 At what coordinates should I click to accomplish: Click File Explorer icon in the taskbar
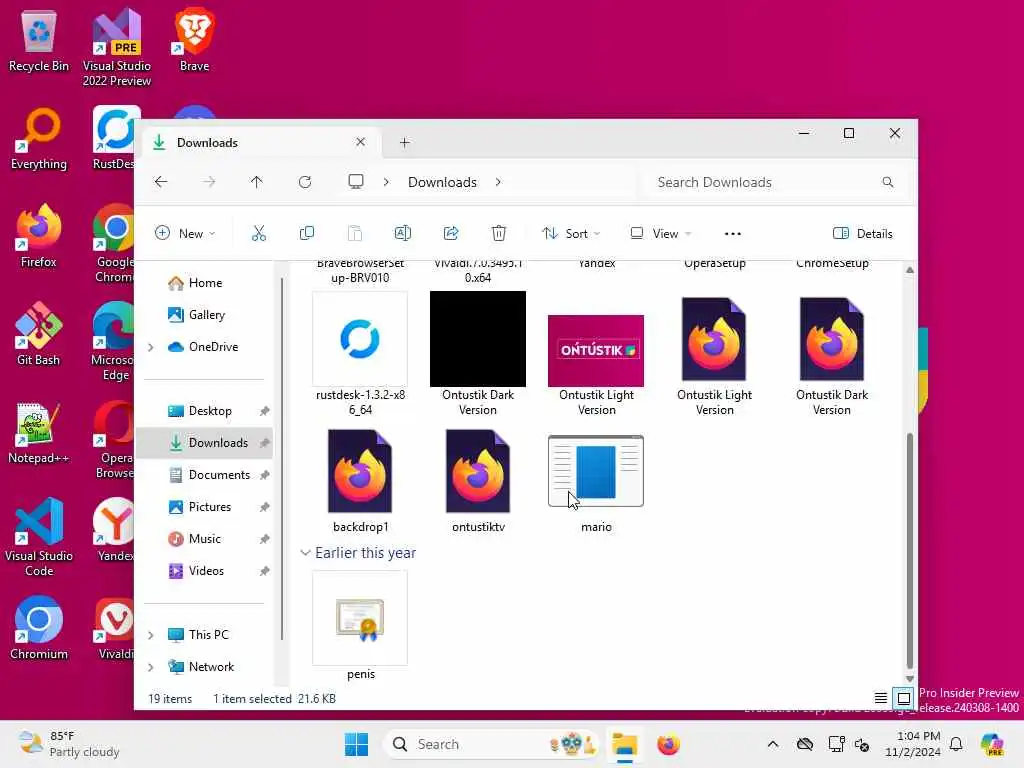[x=624, y=744]
